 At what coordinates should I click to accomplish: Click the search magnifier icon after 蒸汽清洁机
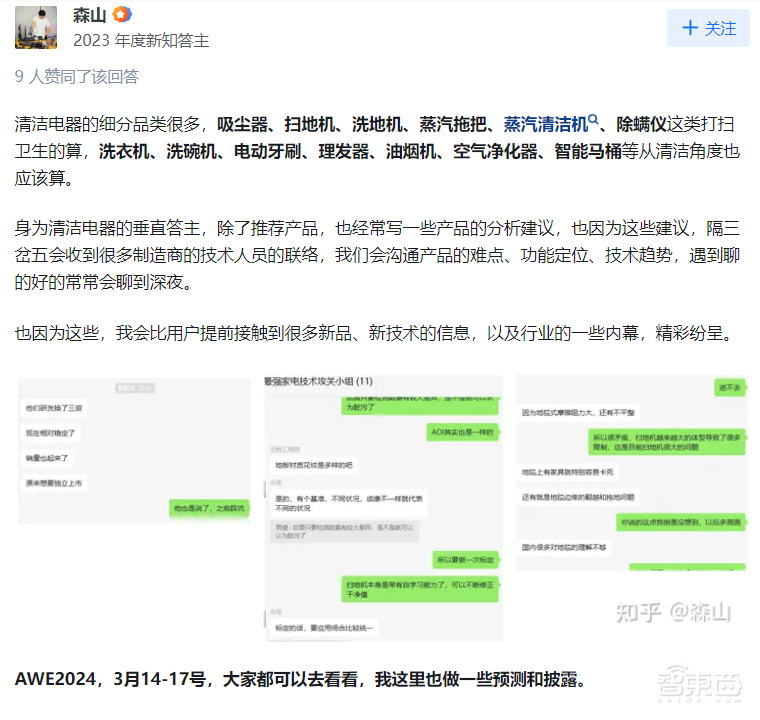pyautogui.click(x=593, y=120)
